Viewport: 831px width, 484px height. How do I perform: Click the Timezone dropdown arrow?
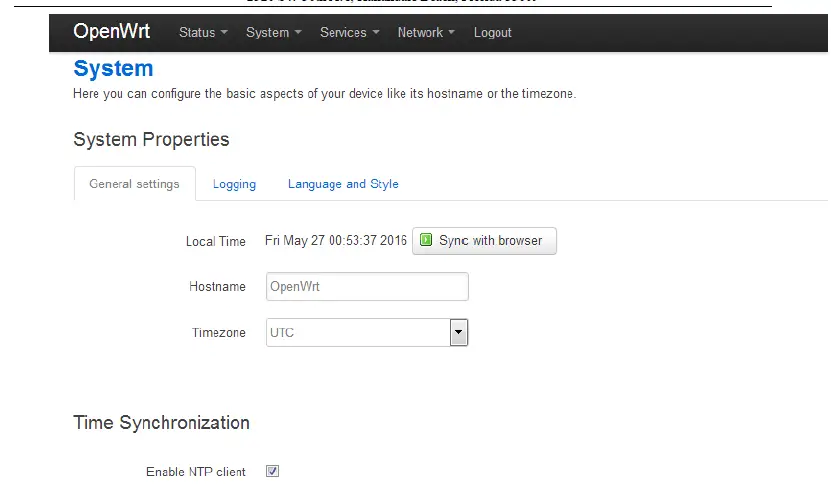point(459,332)
